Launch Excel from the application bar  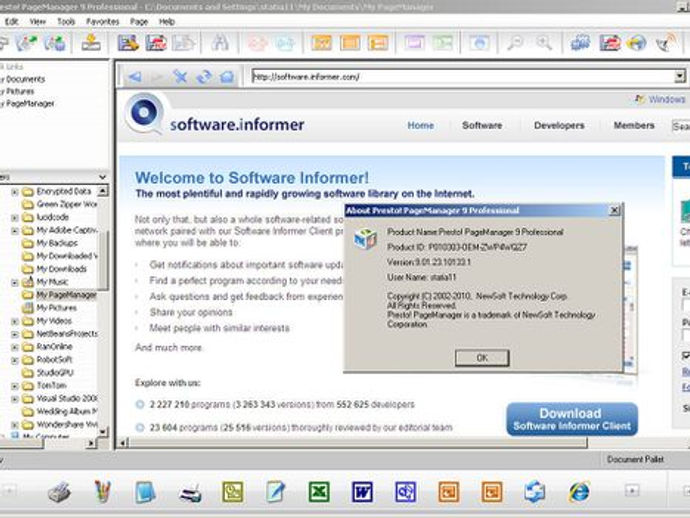click(x=319, y=492)
